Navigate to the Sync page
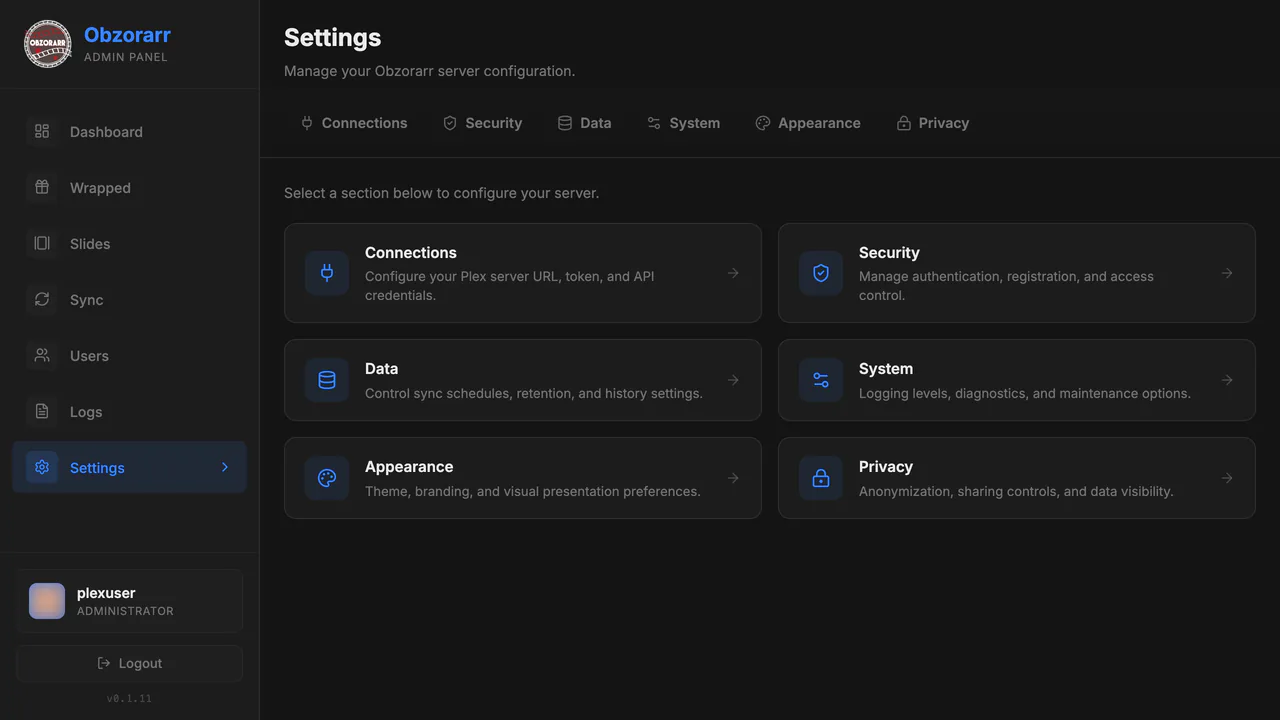This screenshot has height=720, width=1280. [129, 299]
